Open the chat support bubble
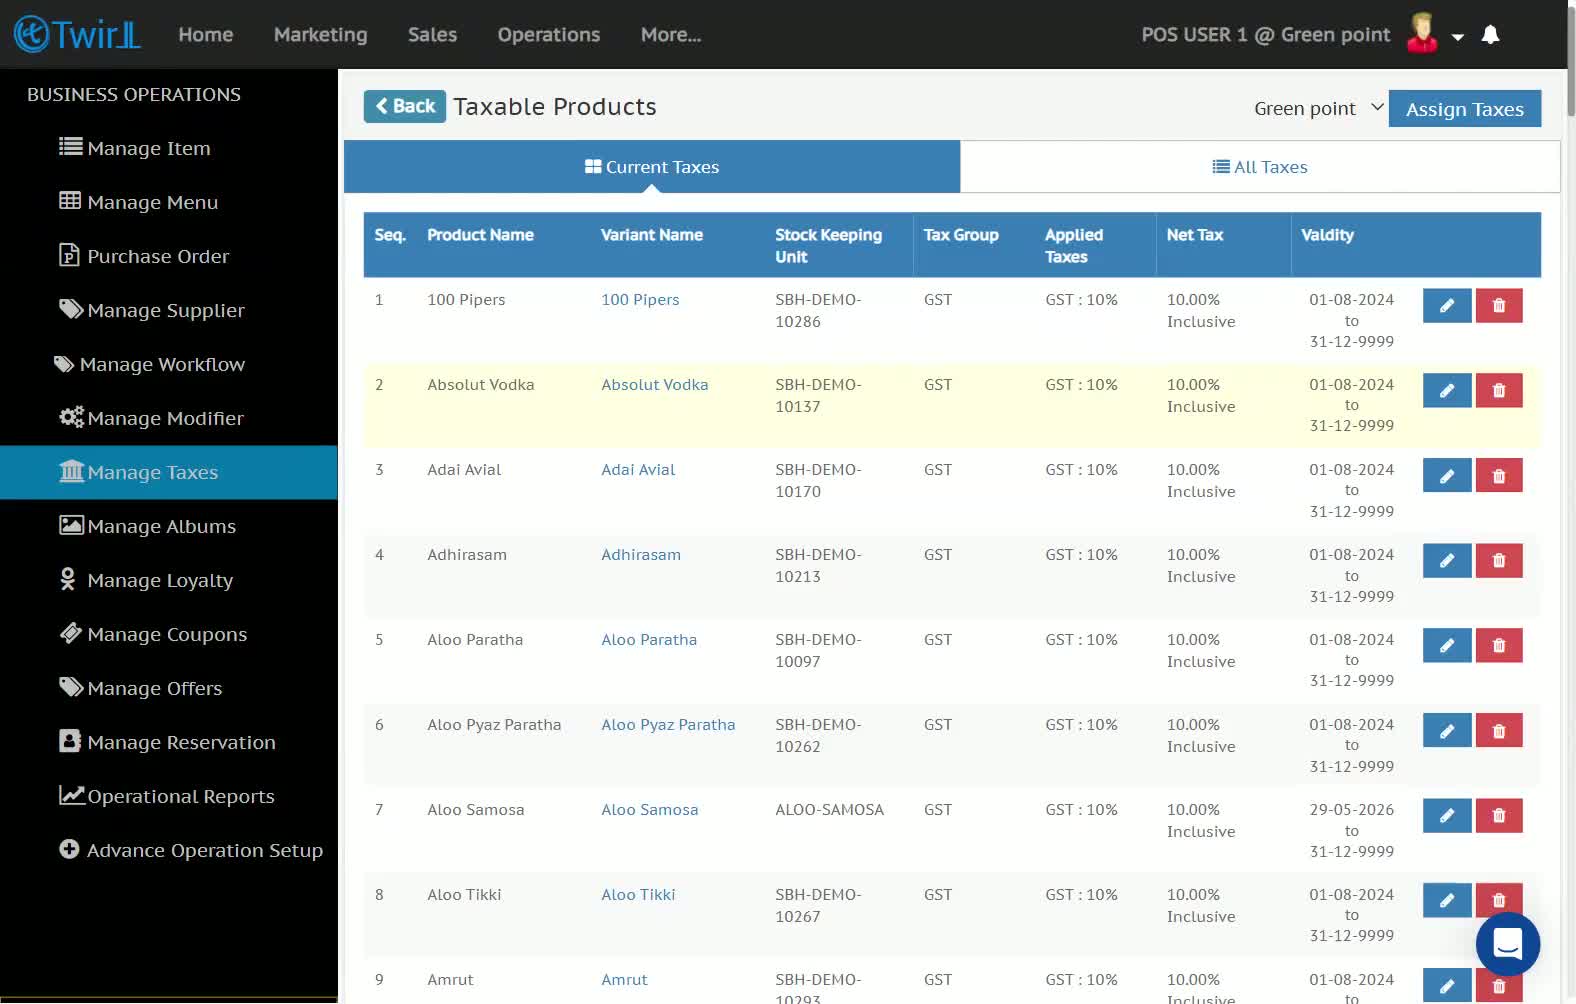 pyautogui.click(x=1508, y=944)
